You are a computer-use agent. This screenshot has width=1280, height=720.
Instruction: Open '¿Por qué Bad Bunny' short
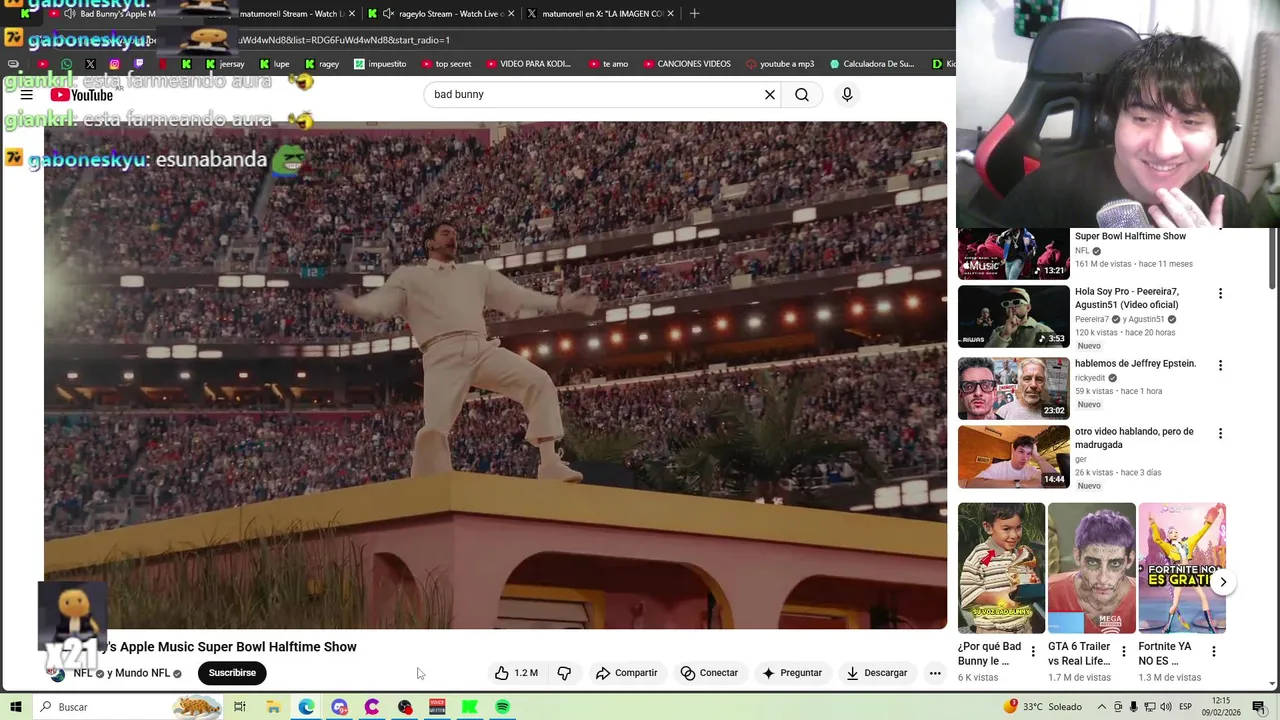(1001, 568)
